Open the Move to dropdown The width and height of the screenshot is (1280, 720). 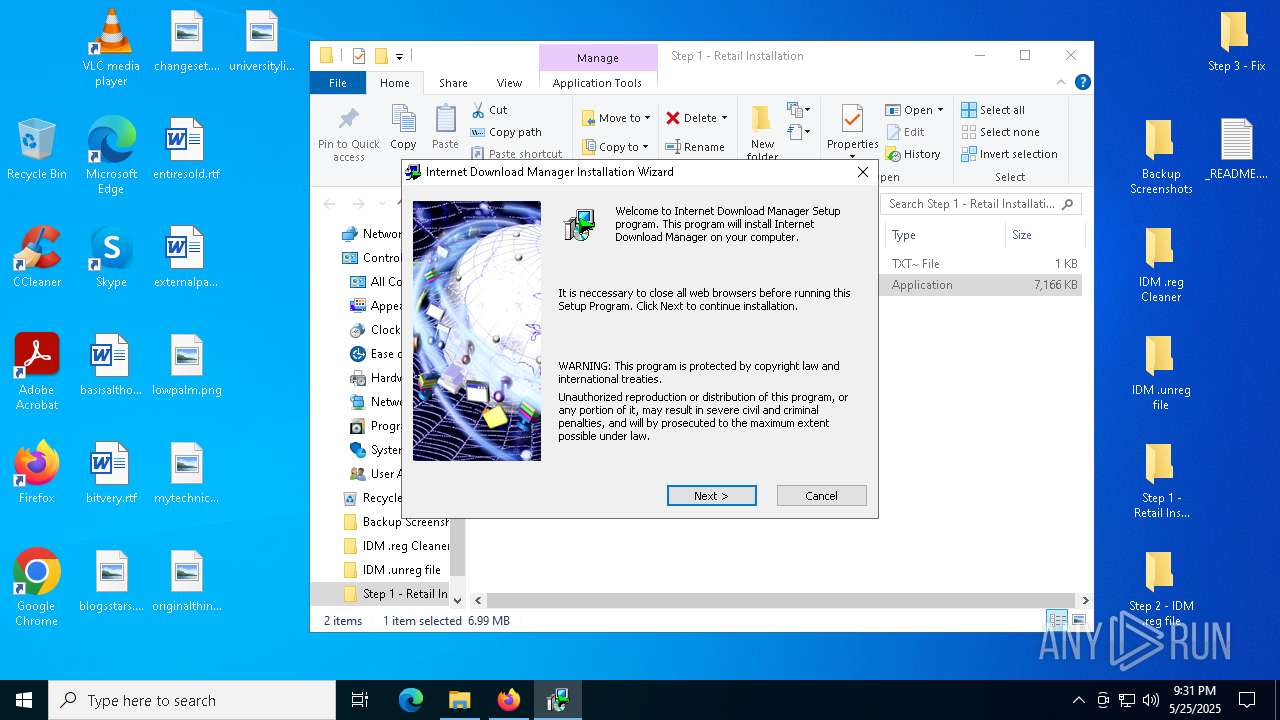(x=616, y=118)
